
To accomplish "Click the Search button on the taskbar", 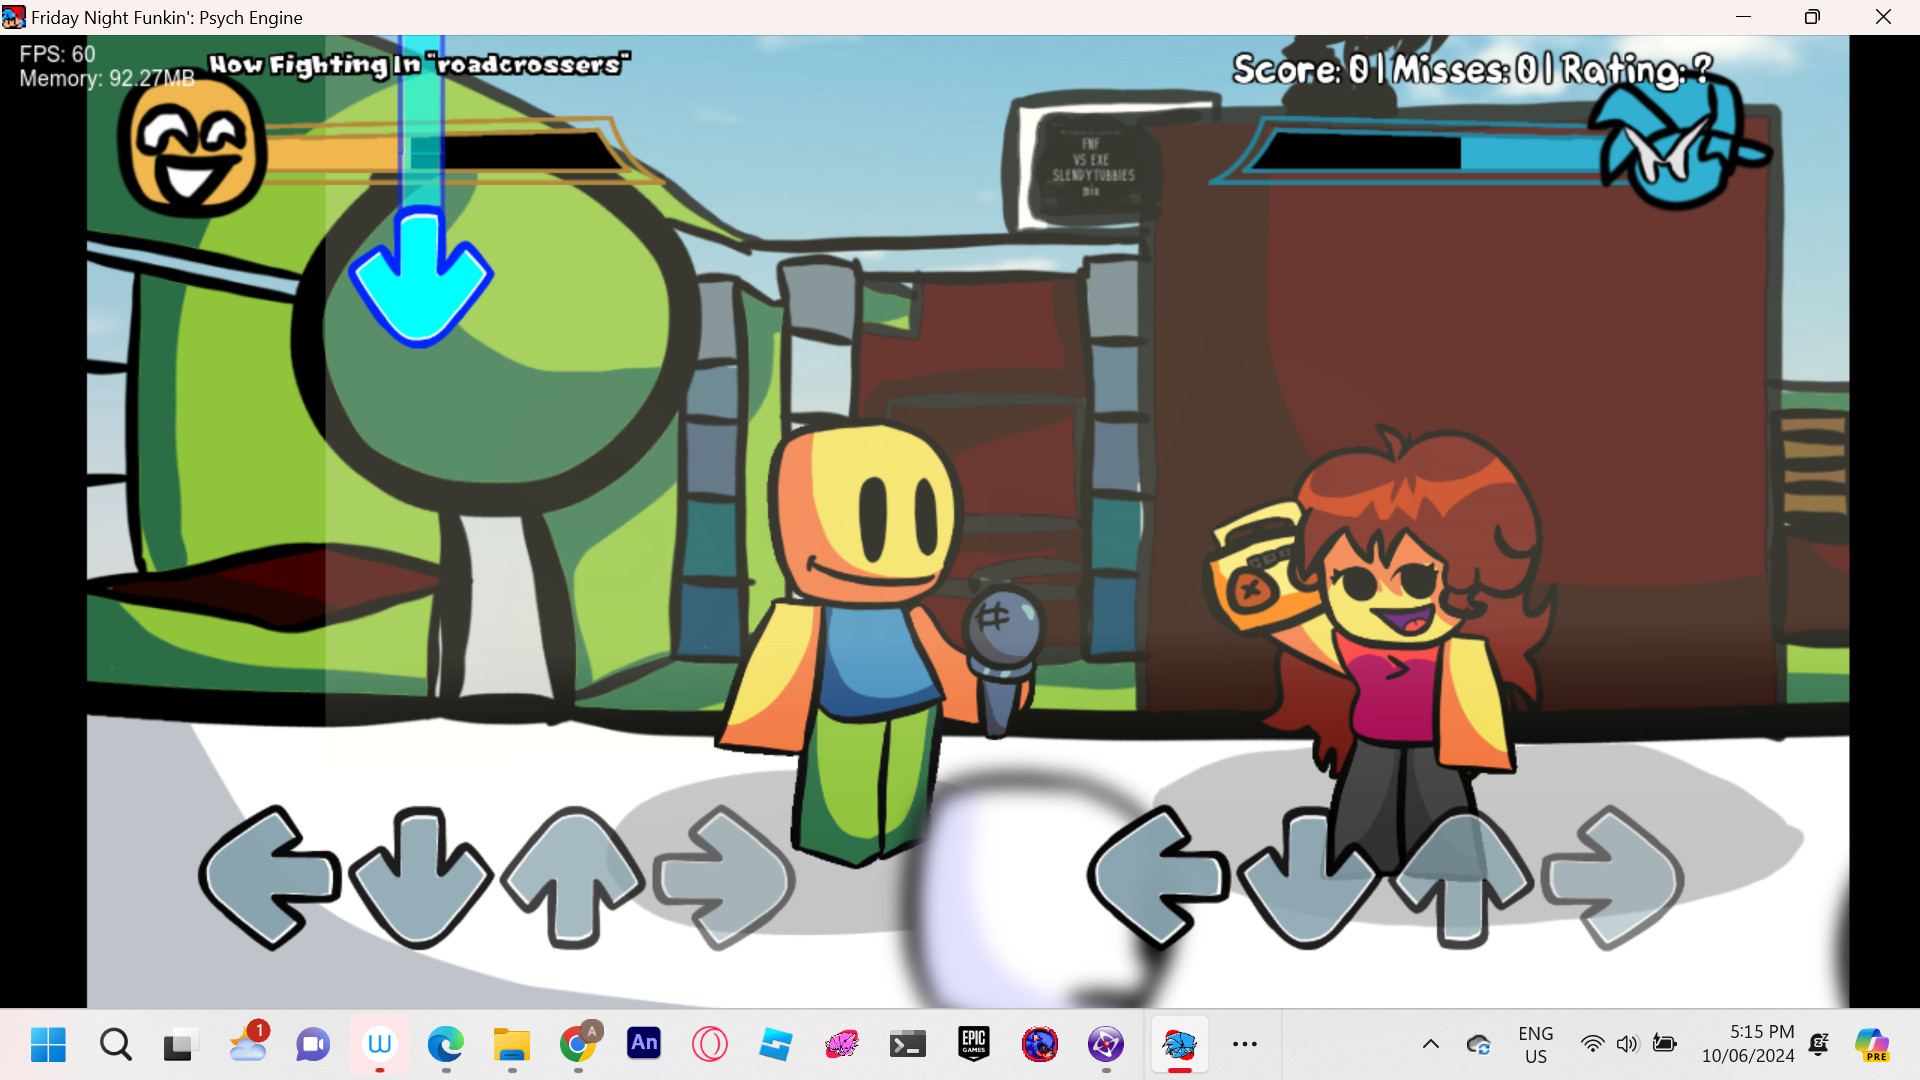I will [x=115, y=1044].
